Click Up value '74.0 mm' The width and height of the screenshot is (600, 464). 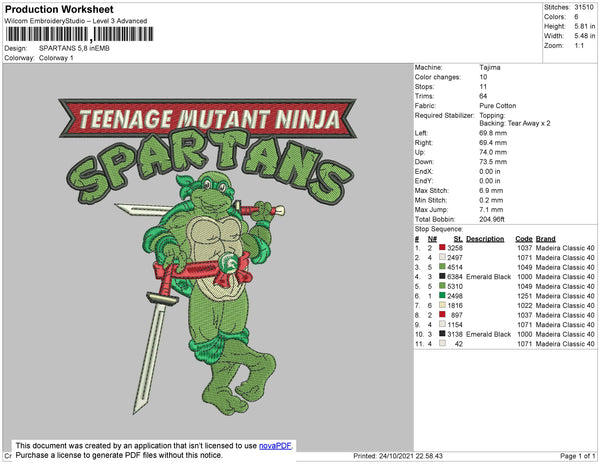(493, 152)
